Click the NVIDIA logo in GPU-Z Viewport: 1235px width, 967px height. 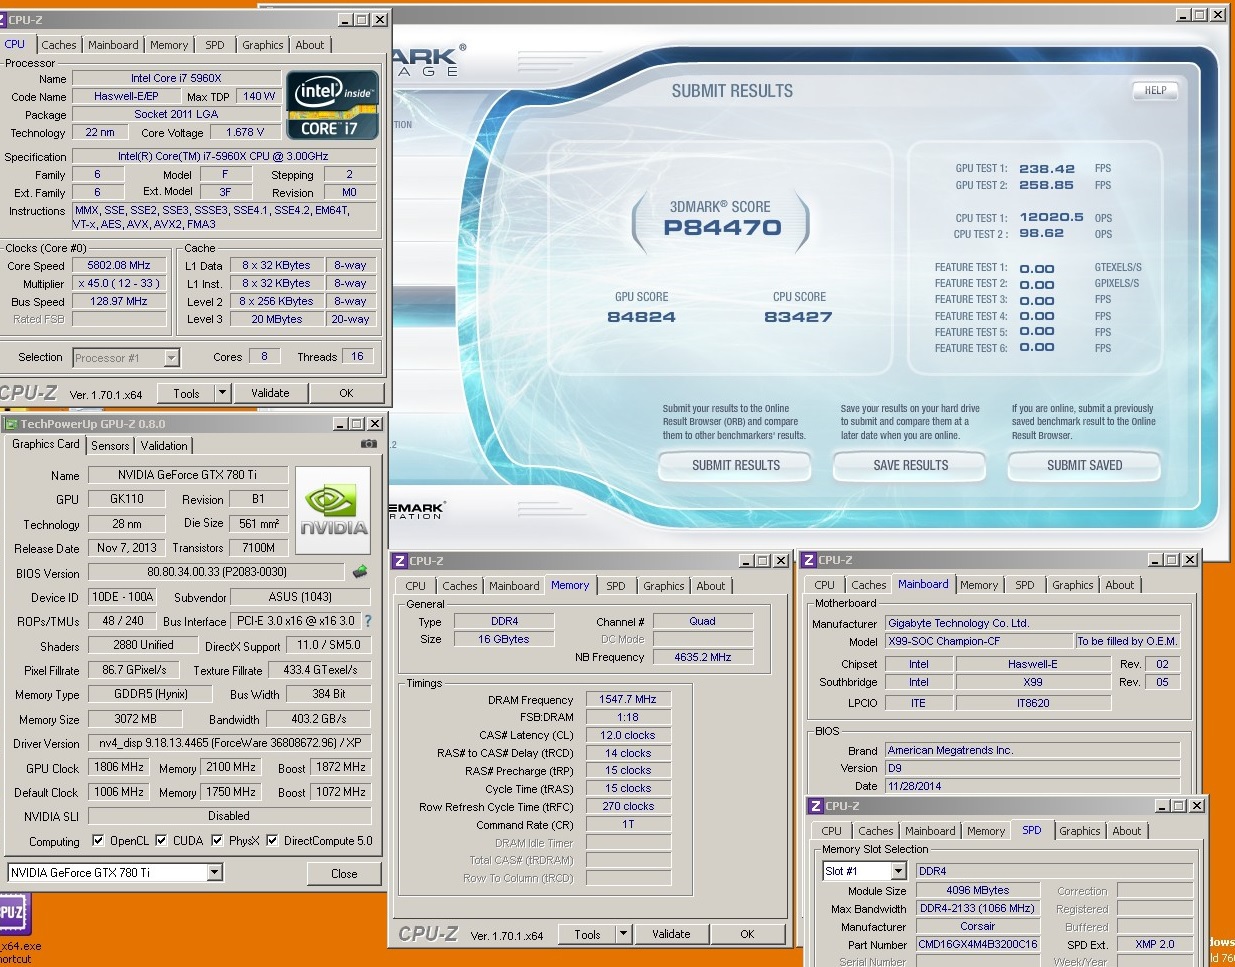[x=333, y=510]
